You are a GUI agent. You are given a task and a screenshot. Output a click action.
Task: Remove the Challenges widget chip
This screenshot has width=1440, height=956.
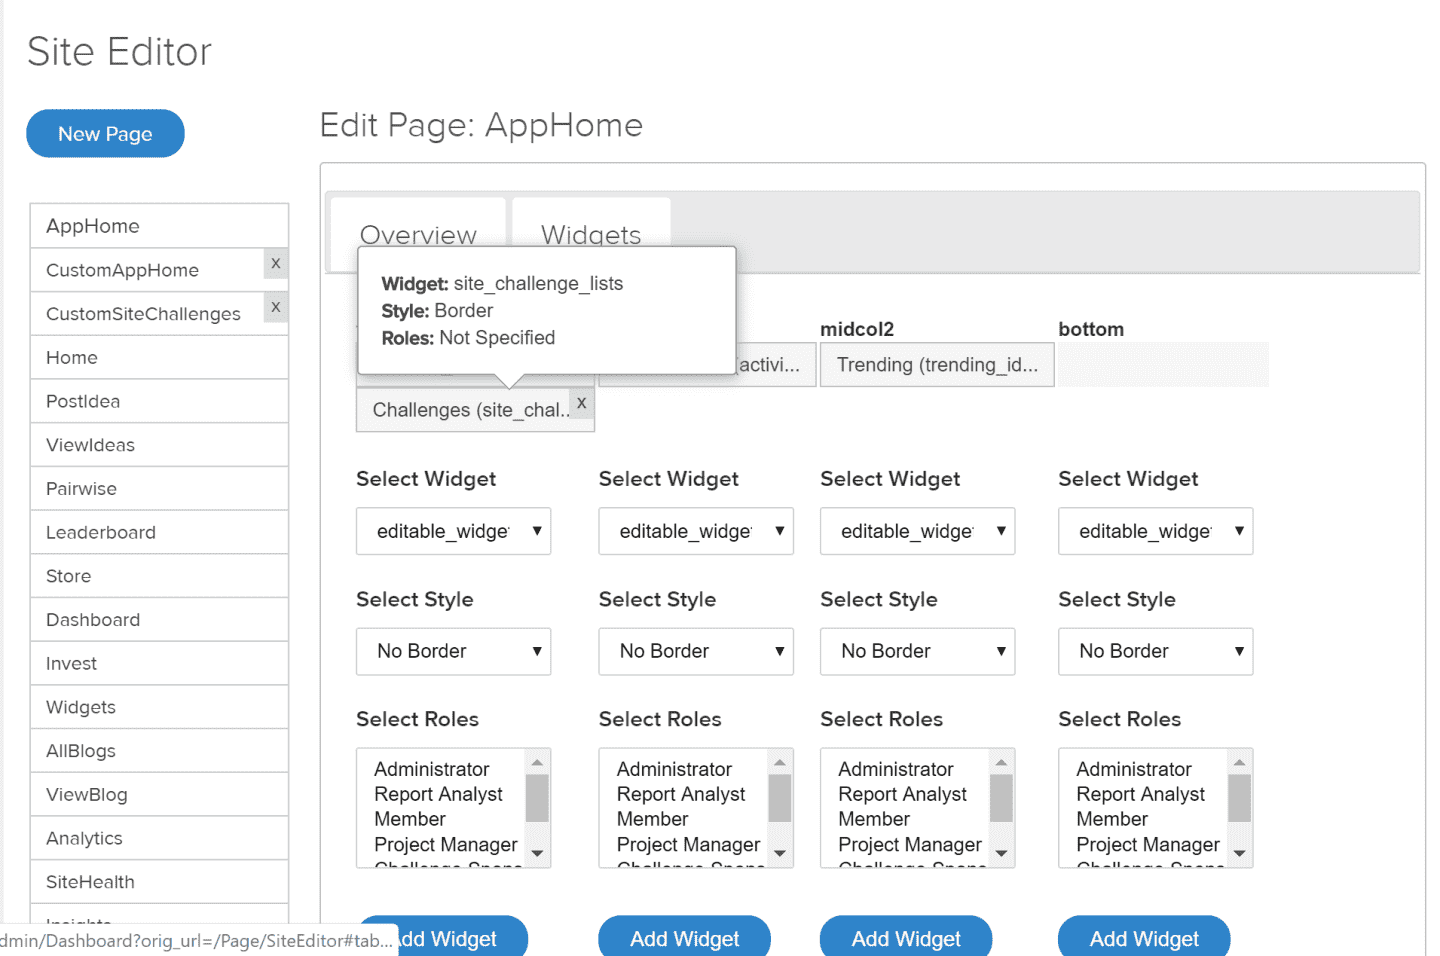coord(581,402)
